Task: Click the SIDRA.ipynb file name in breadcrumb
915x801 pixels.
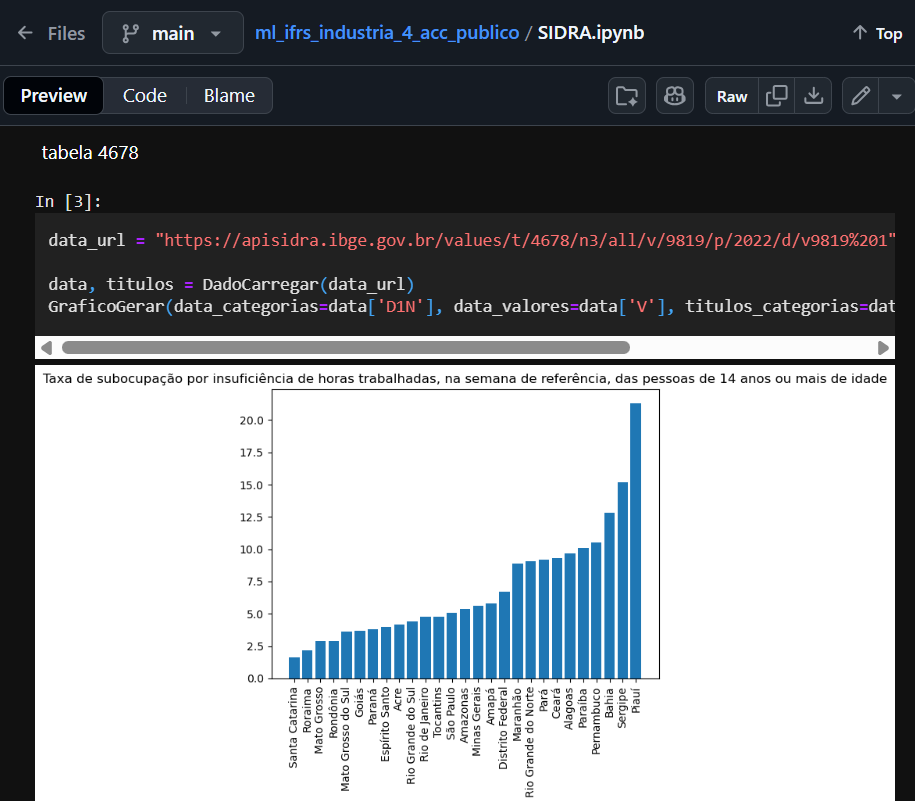Action: (591, 33)
